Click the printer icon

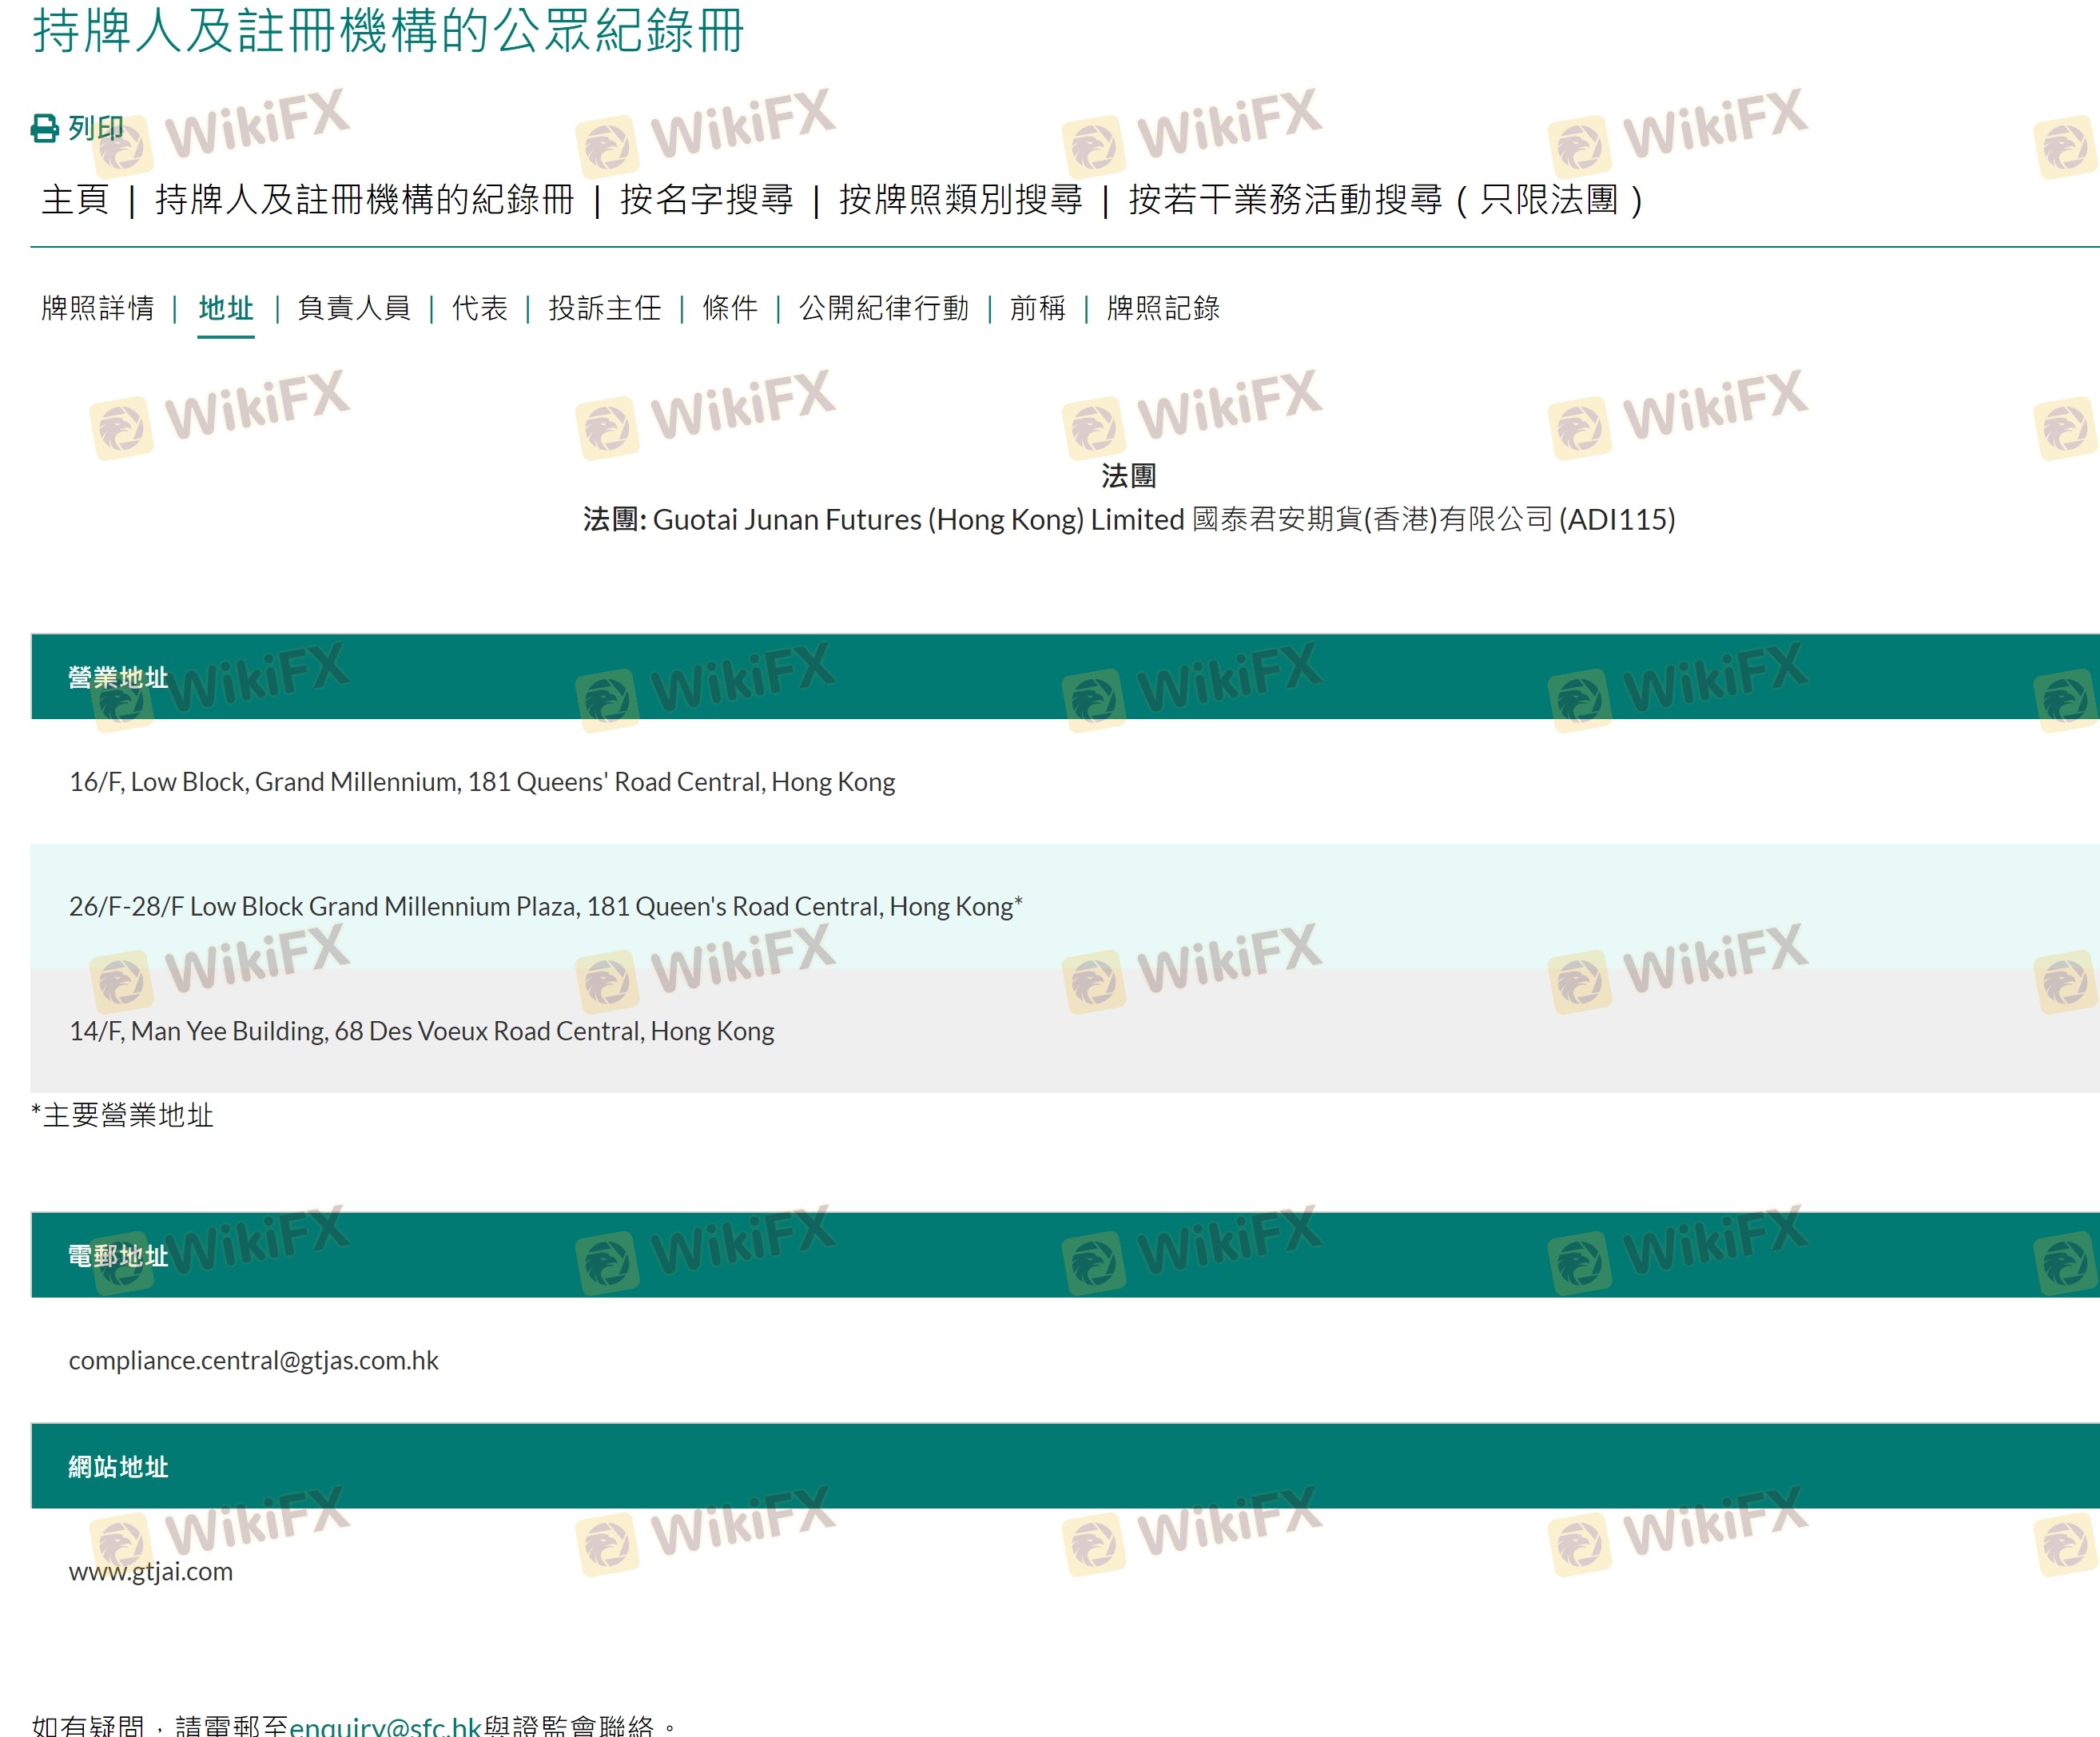[x=45, y=129]
